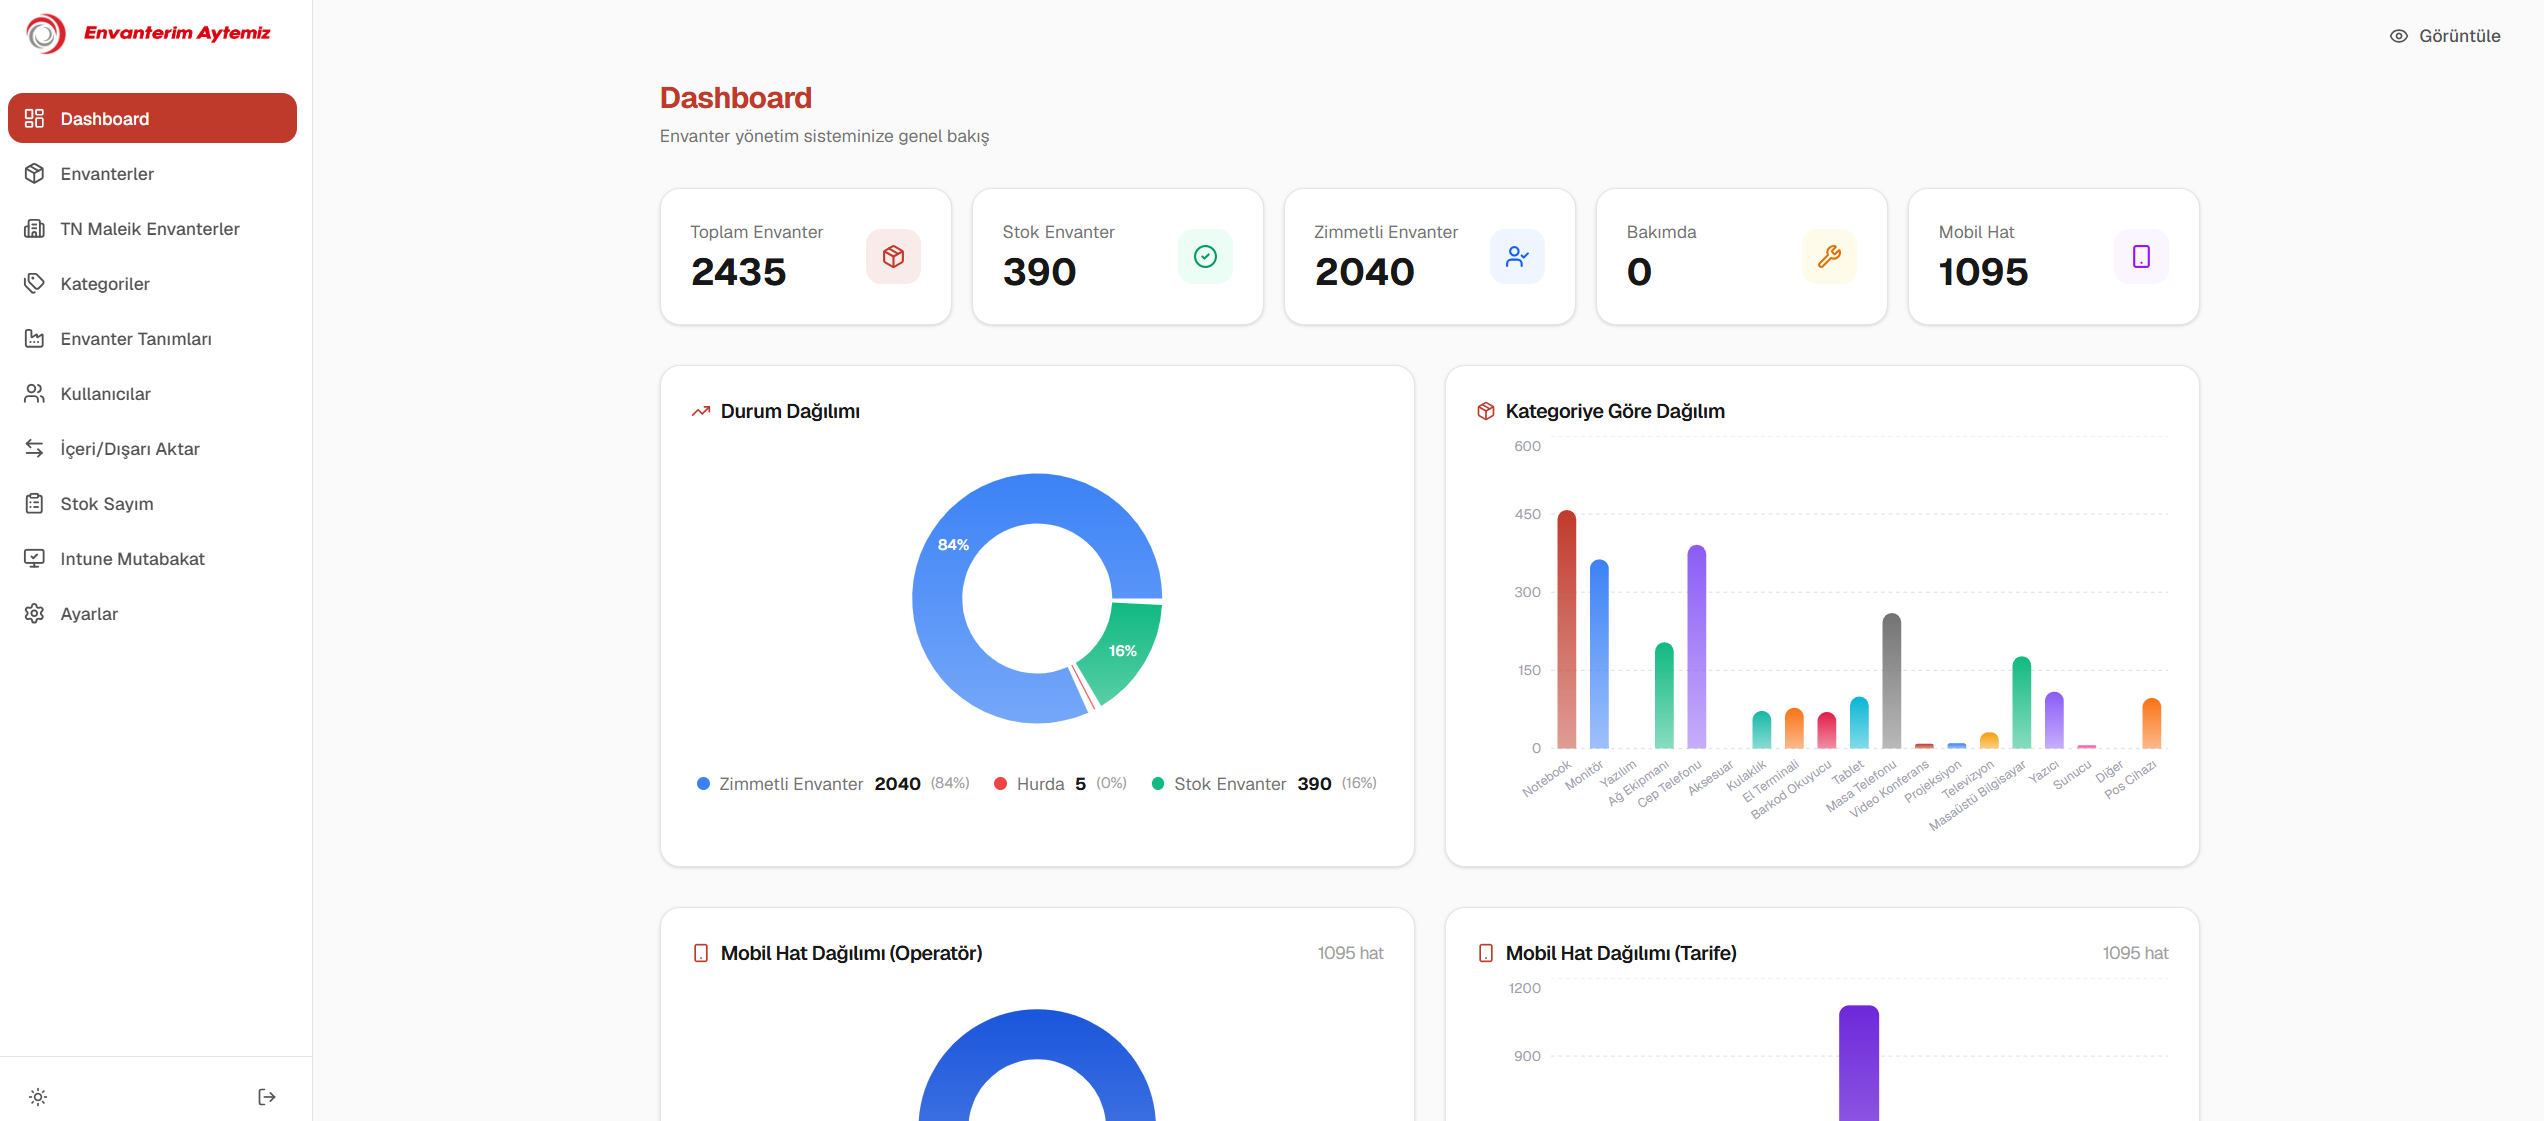This screenshot has width=2544, height=1121.
Task: Open Envanter Tanımları page
Action: click(x=152, y=338)
